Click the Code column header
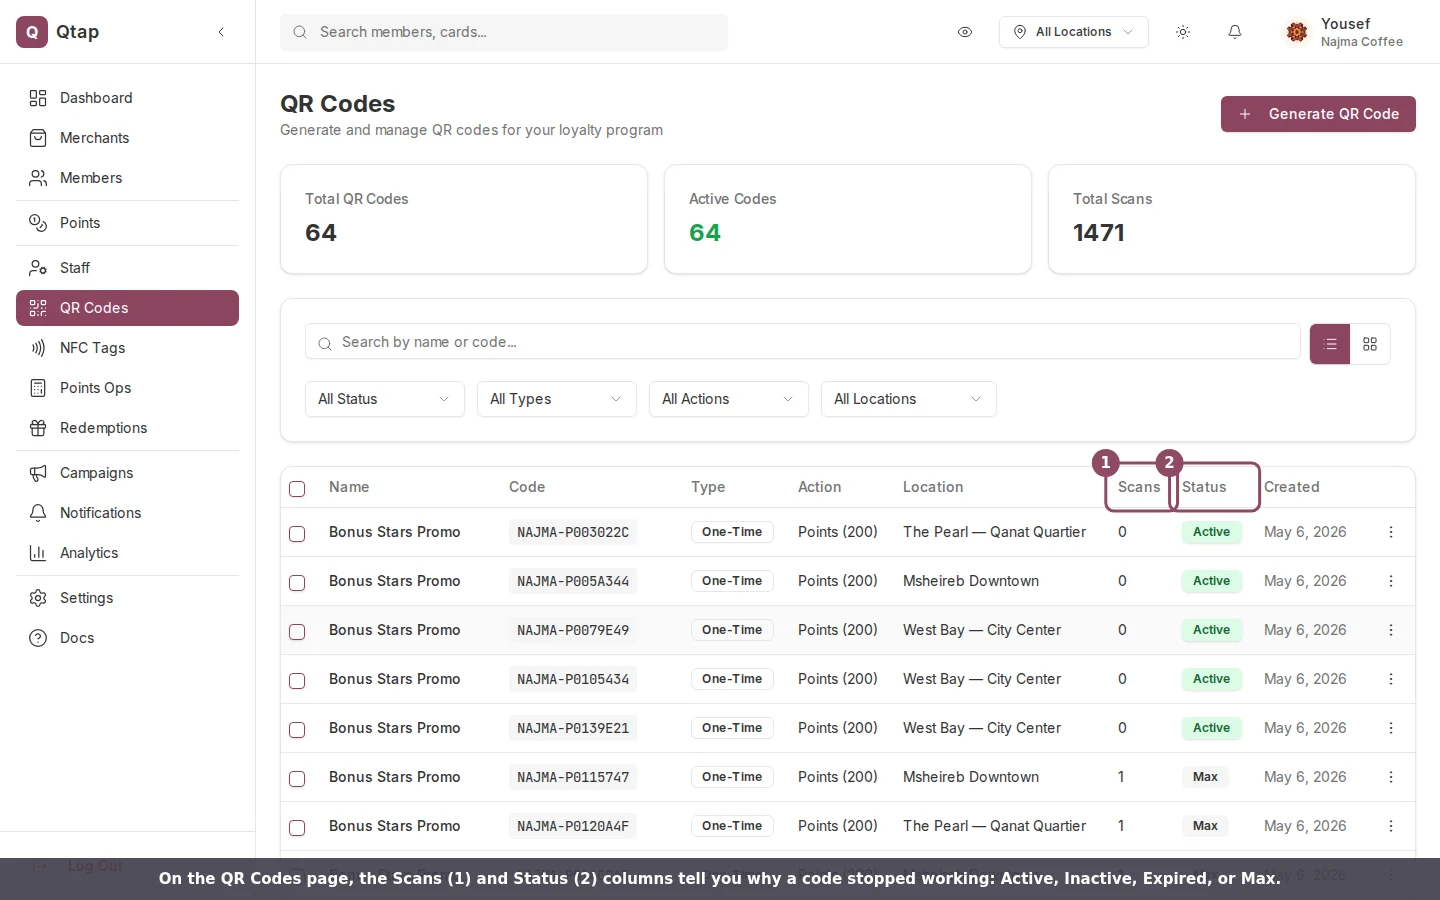 (527, 487)
